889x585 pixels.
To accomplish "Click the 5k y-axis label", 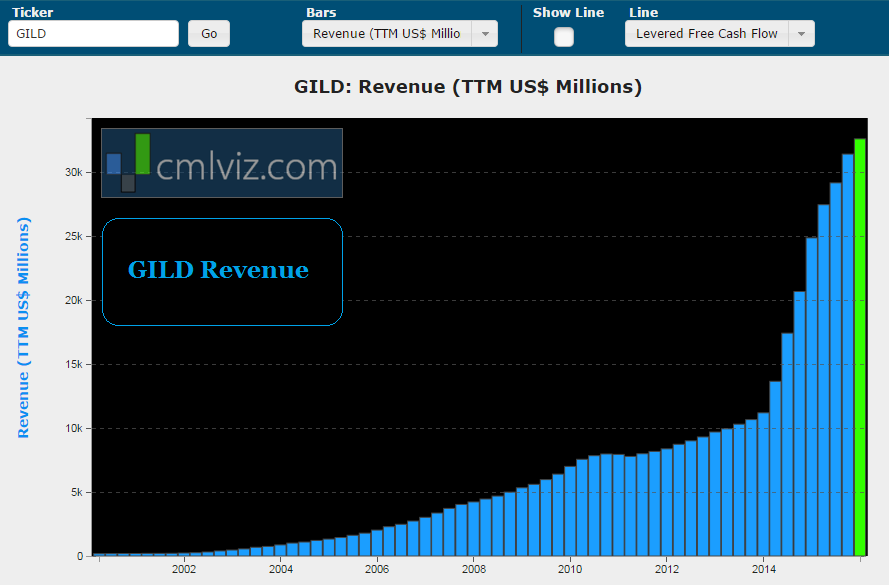I will (77, 493).
